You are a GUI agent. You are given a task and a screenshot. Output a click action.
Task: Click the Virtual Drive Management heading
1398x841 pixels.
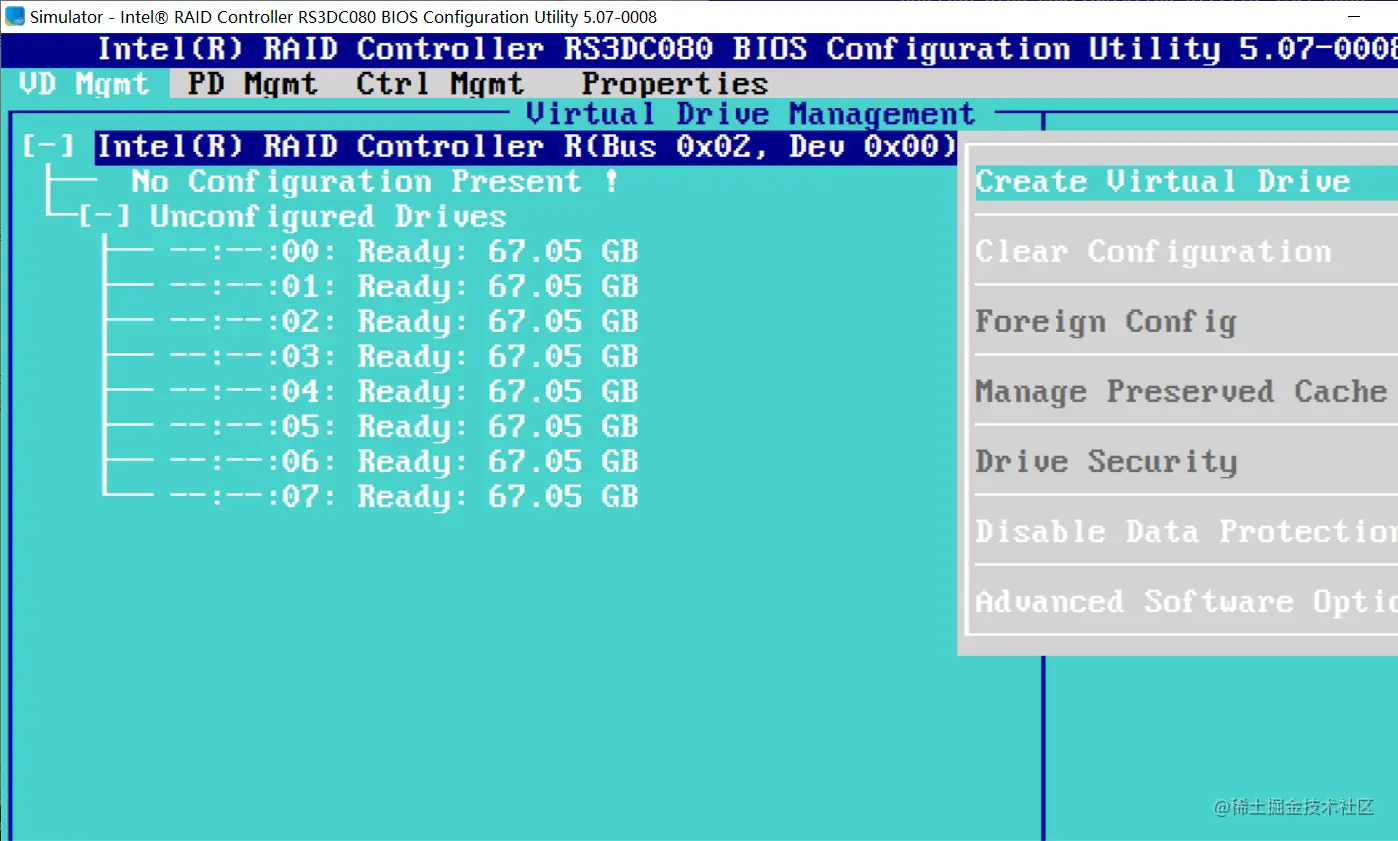(750, 114)
